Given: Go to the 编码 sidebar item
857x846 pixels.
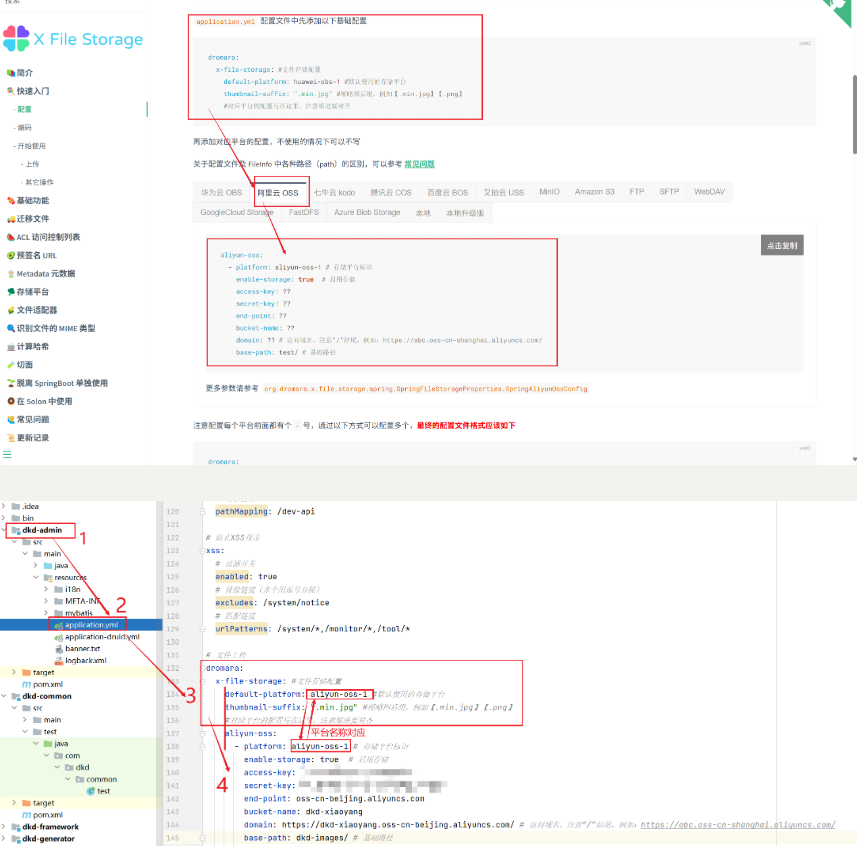Looking at the screenshot, I should [24, 127].
